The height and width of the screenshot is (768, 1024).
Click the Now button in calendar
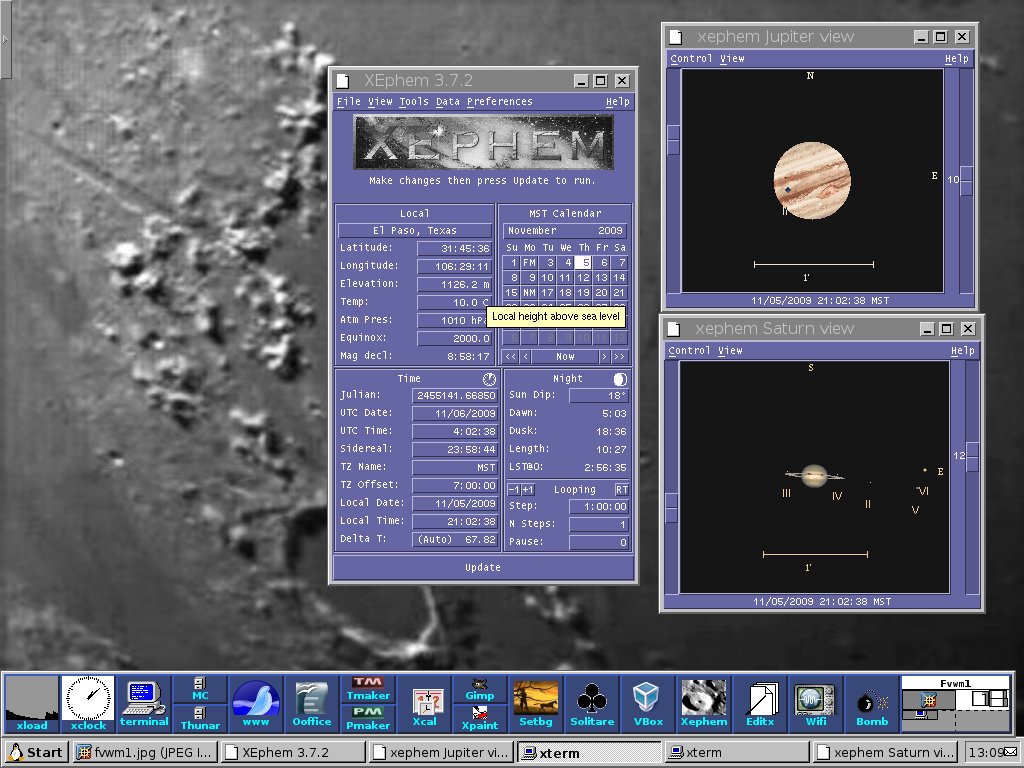pos(565,357)
